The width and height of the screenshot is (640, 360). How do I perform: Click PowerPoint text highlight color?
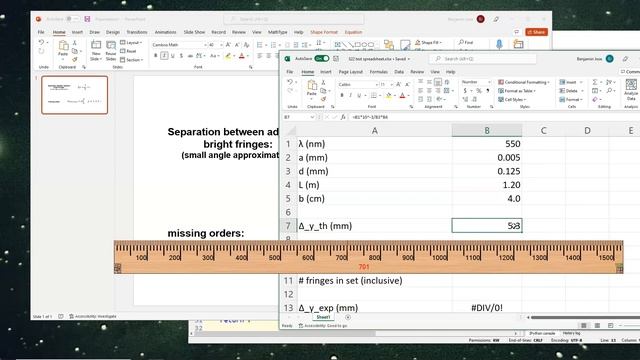[228, 56]
